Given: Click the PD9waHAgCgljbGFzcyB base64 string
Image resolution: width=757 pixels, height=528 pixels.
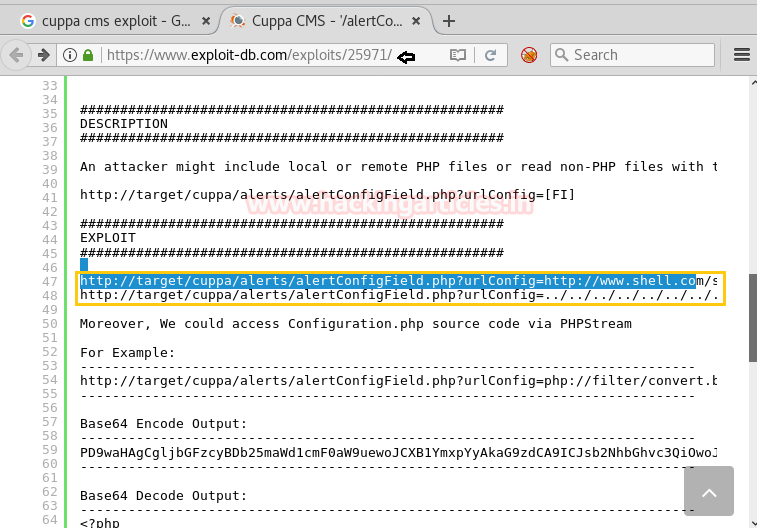Looking at the screenshot, I should 399,453.
